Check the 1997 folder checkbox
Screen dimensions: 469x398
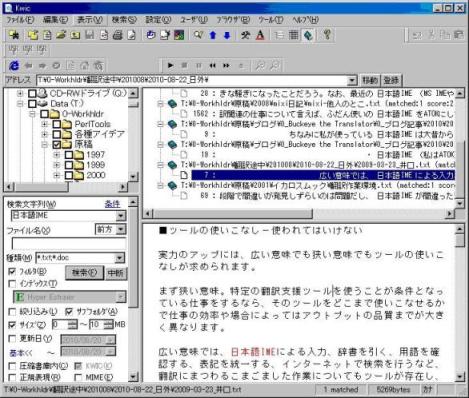[x=69, y=155]
